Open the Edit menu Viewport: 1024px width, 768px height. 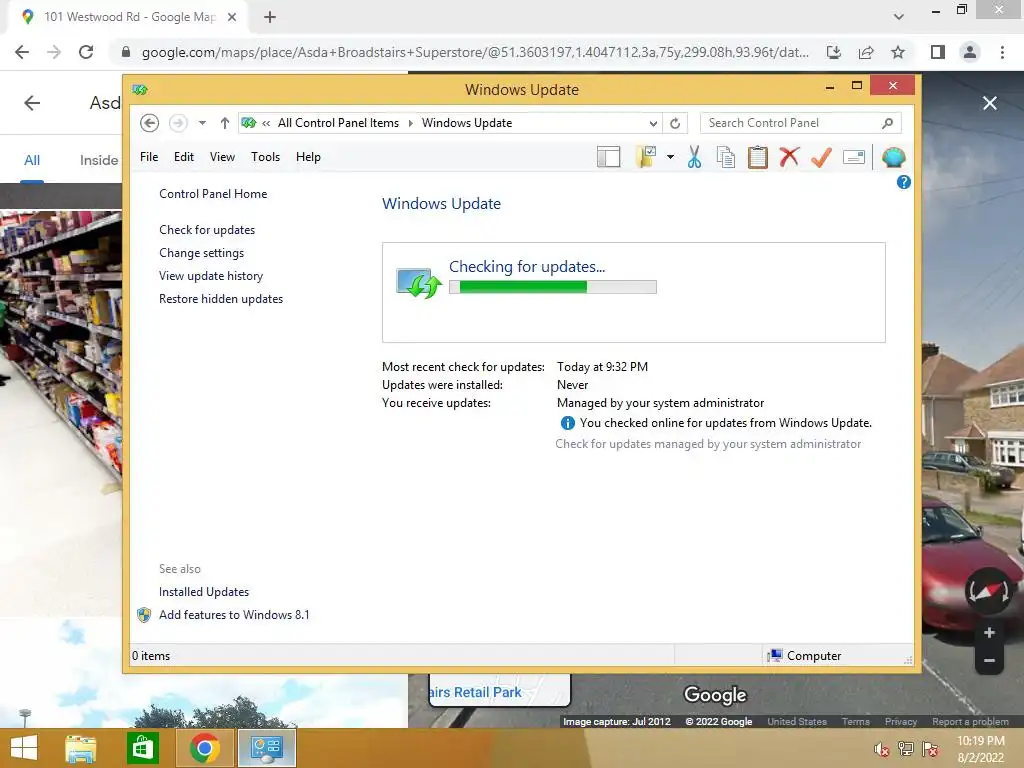184,157
